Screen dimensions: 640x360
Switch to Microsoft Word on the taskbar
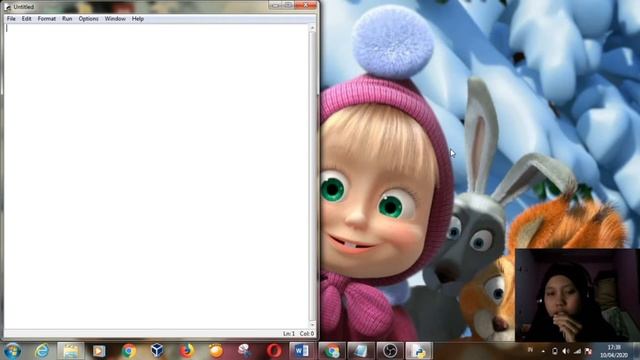302,351
